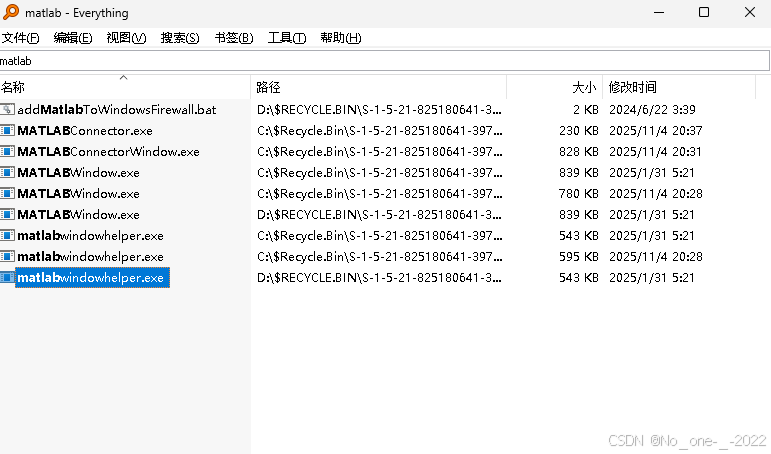Image resolution: width=771 pixels, height=454 pixels.
Task: Select MATLABWindow.exe modified 2025/11/4 20:28
Action: (78, 193)
